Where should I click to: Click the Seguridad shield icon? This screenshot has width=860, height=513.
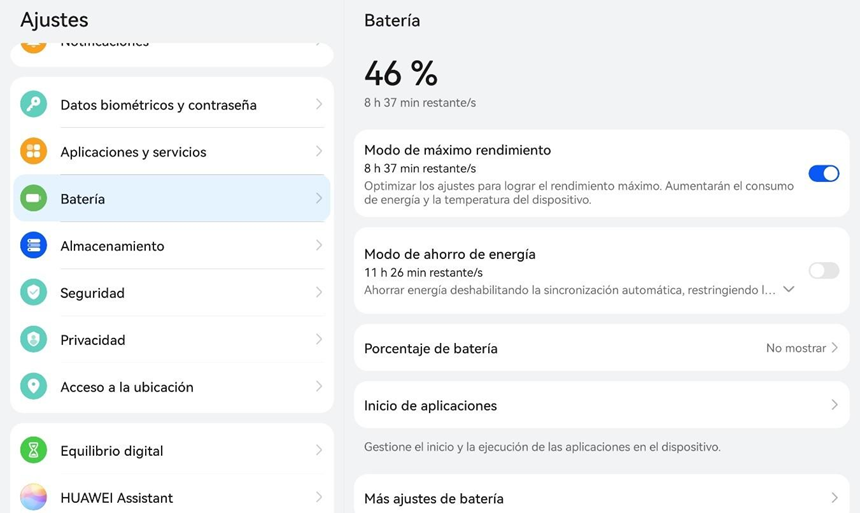33,292
